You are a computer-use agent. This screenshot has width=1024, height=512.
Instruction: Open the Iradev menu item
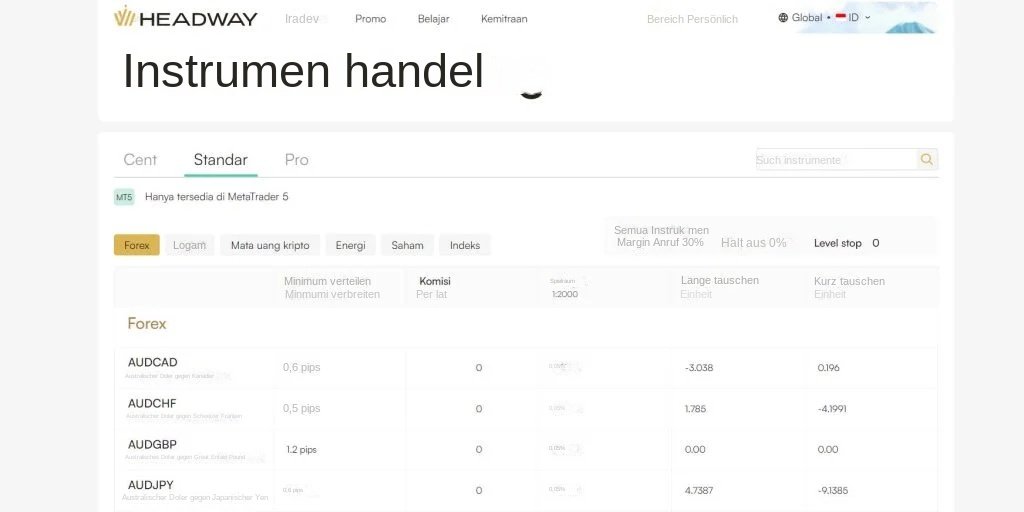pos(302,19)
